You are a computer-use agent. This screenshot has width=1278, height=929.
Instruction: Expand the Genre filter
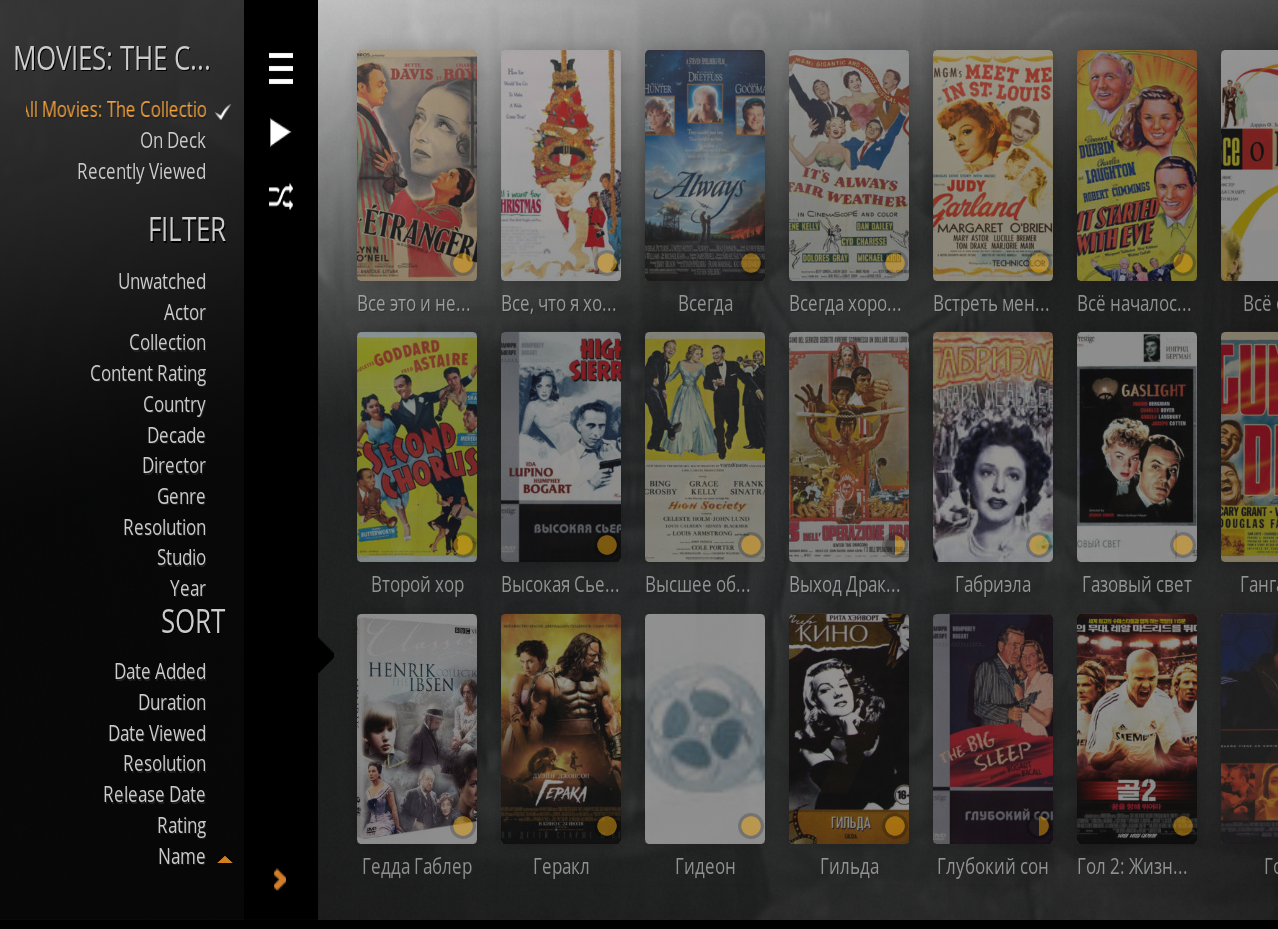coord(181,497)
